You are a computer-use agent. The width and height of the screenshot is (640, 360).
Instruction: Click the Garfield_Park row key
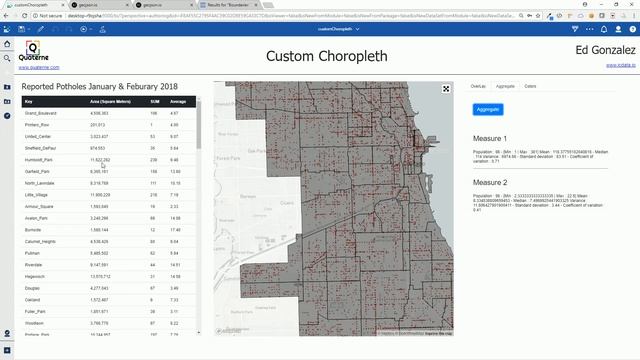tap(37, 171)
